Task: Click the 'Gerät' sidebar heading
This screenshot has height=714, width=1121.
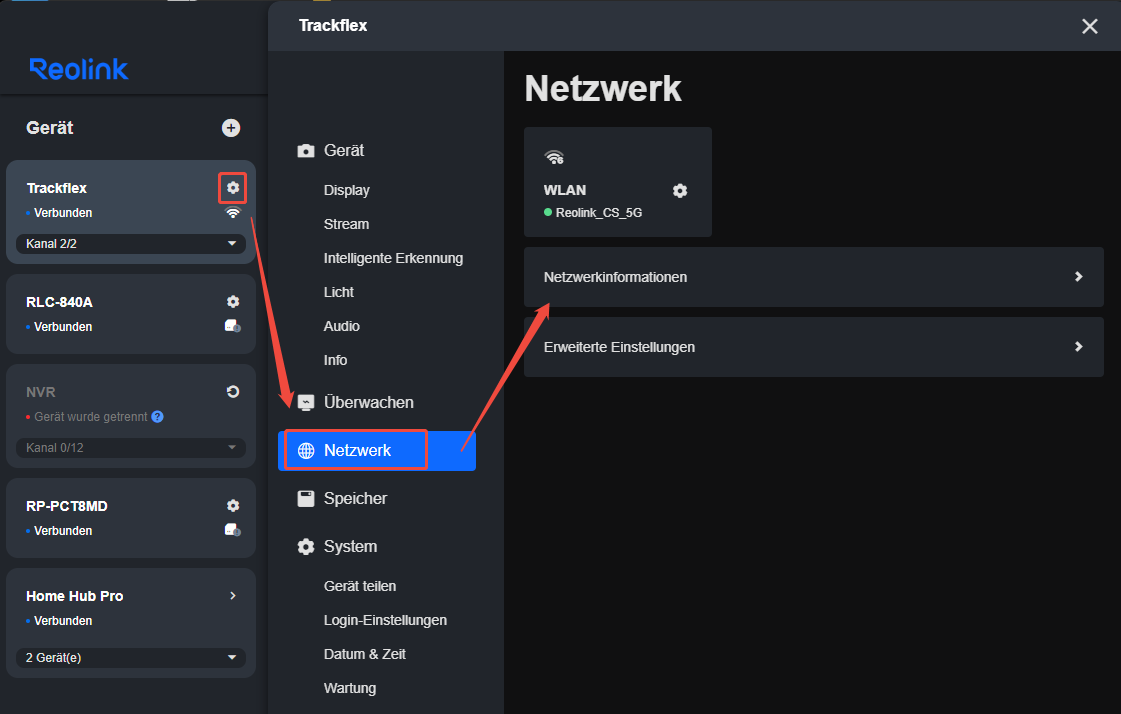Action: coord(49,128)
